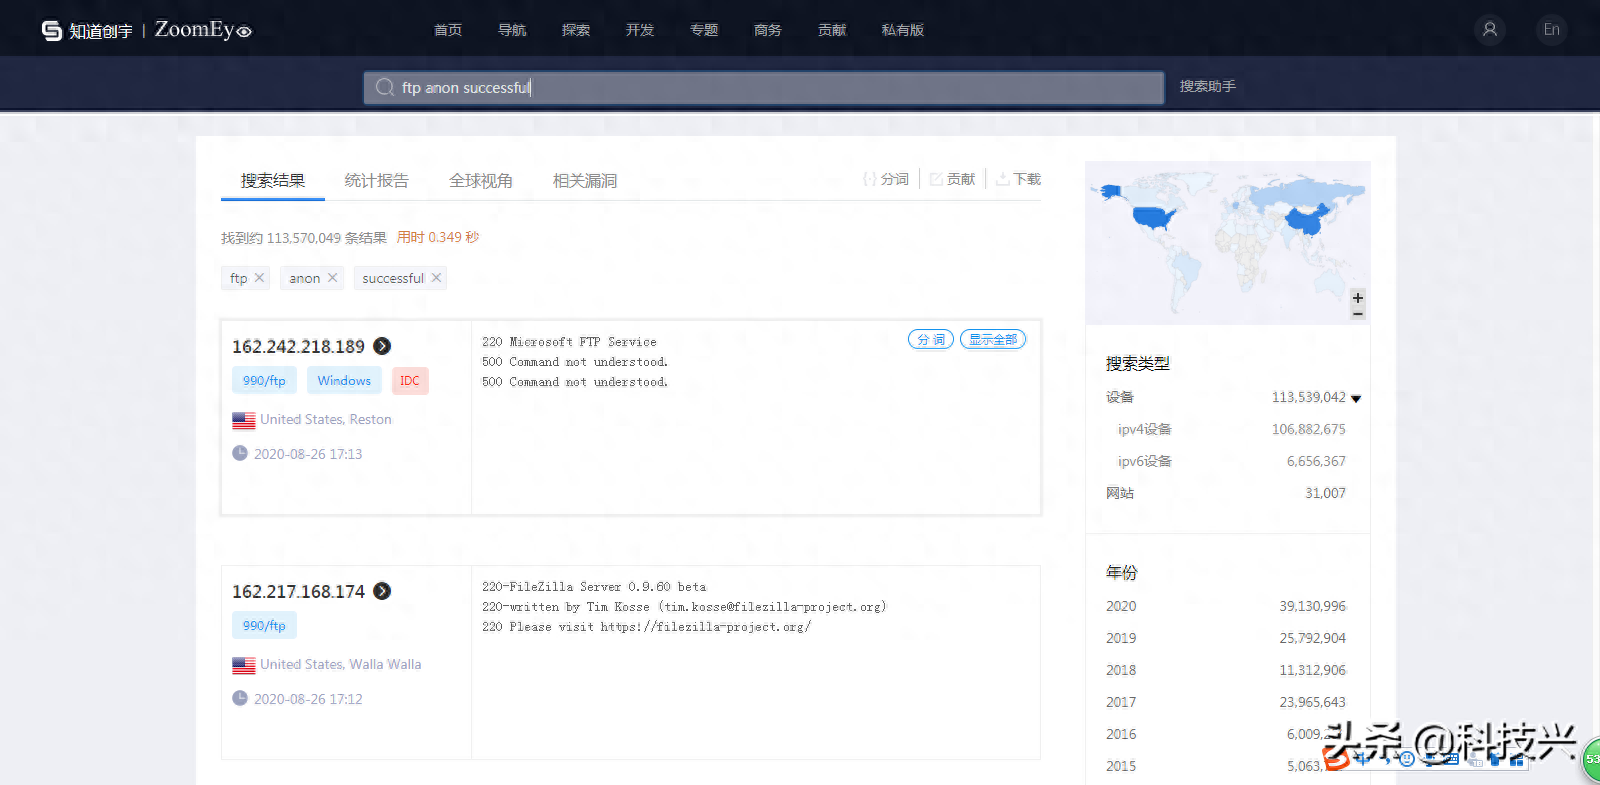Switch language with En button

tap(1551, 29)
